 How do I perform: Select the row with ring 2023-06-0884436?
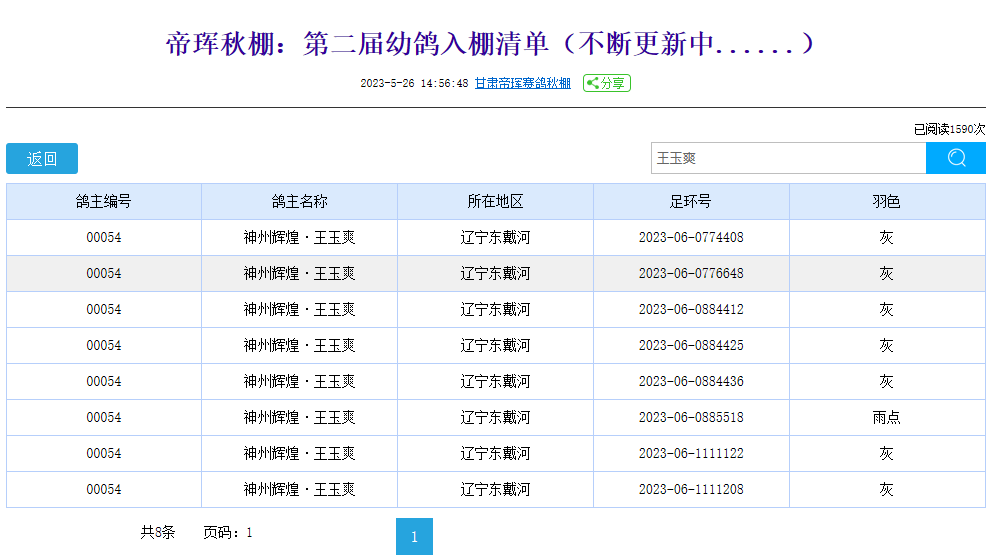pyautogui.click(x=691, y=381)
